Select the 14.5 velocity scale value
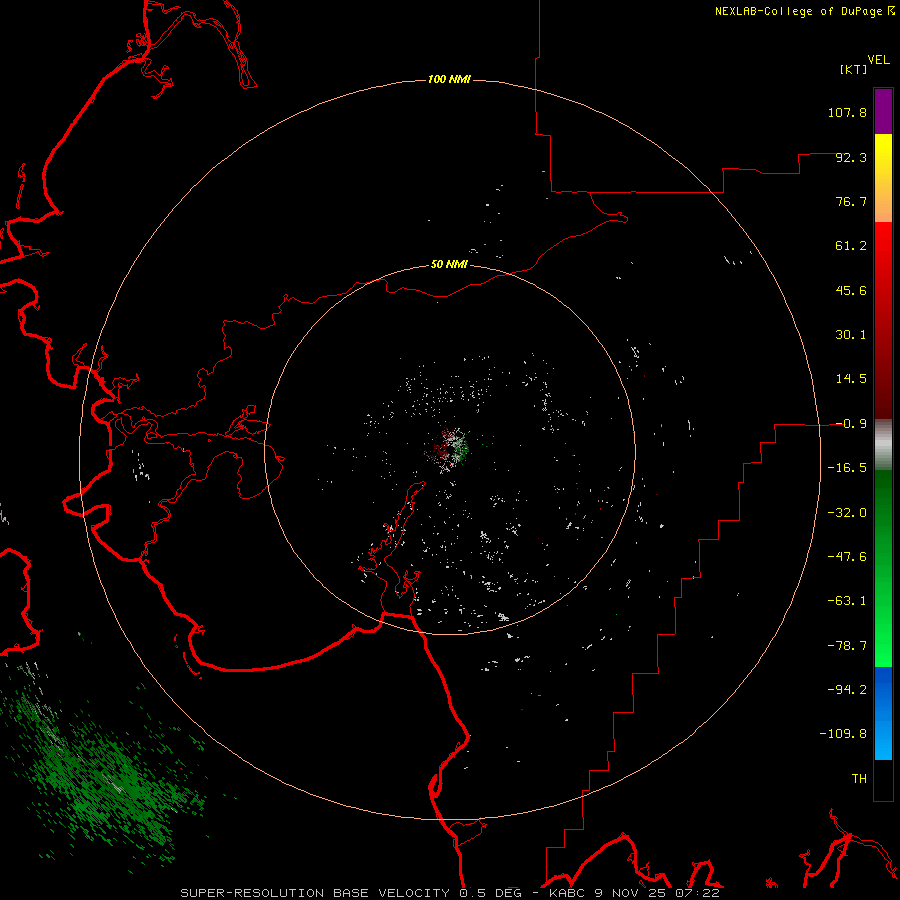900x900 pixels. pyautogui.click(x=851, y=379)
